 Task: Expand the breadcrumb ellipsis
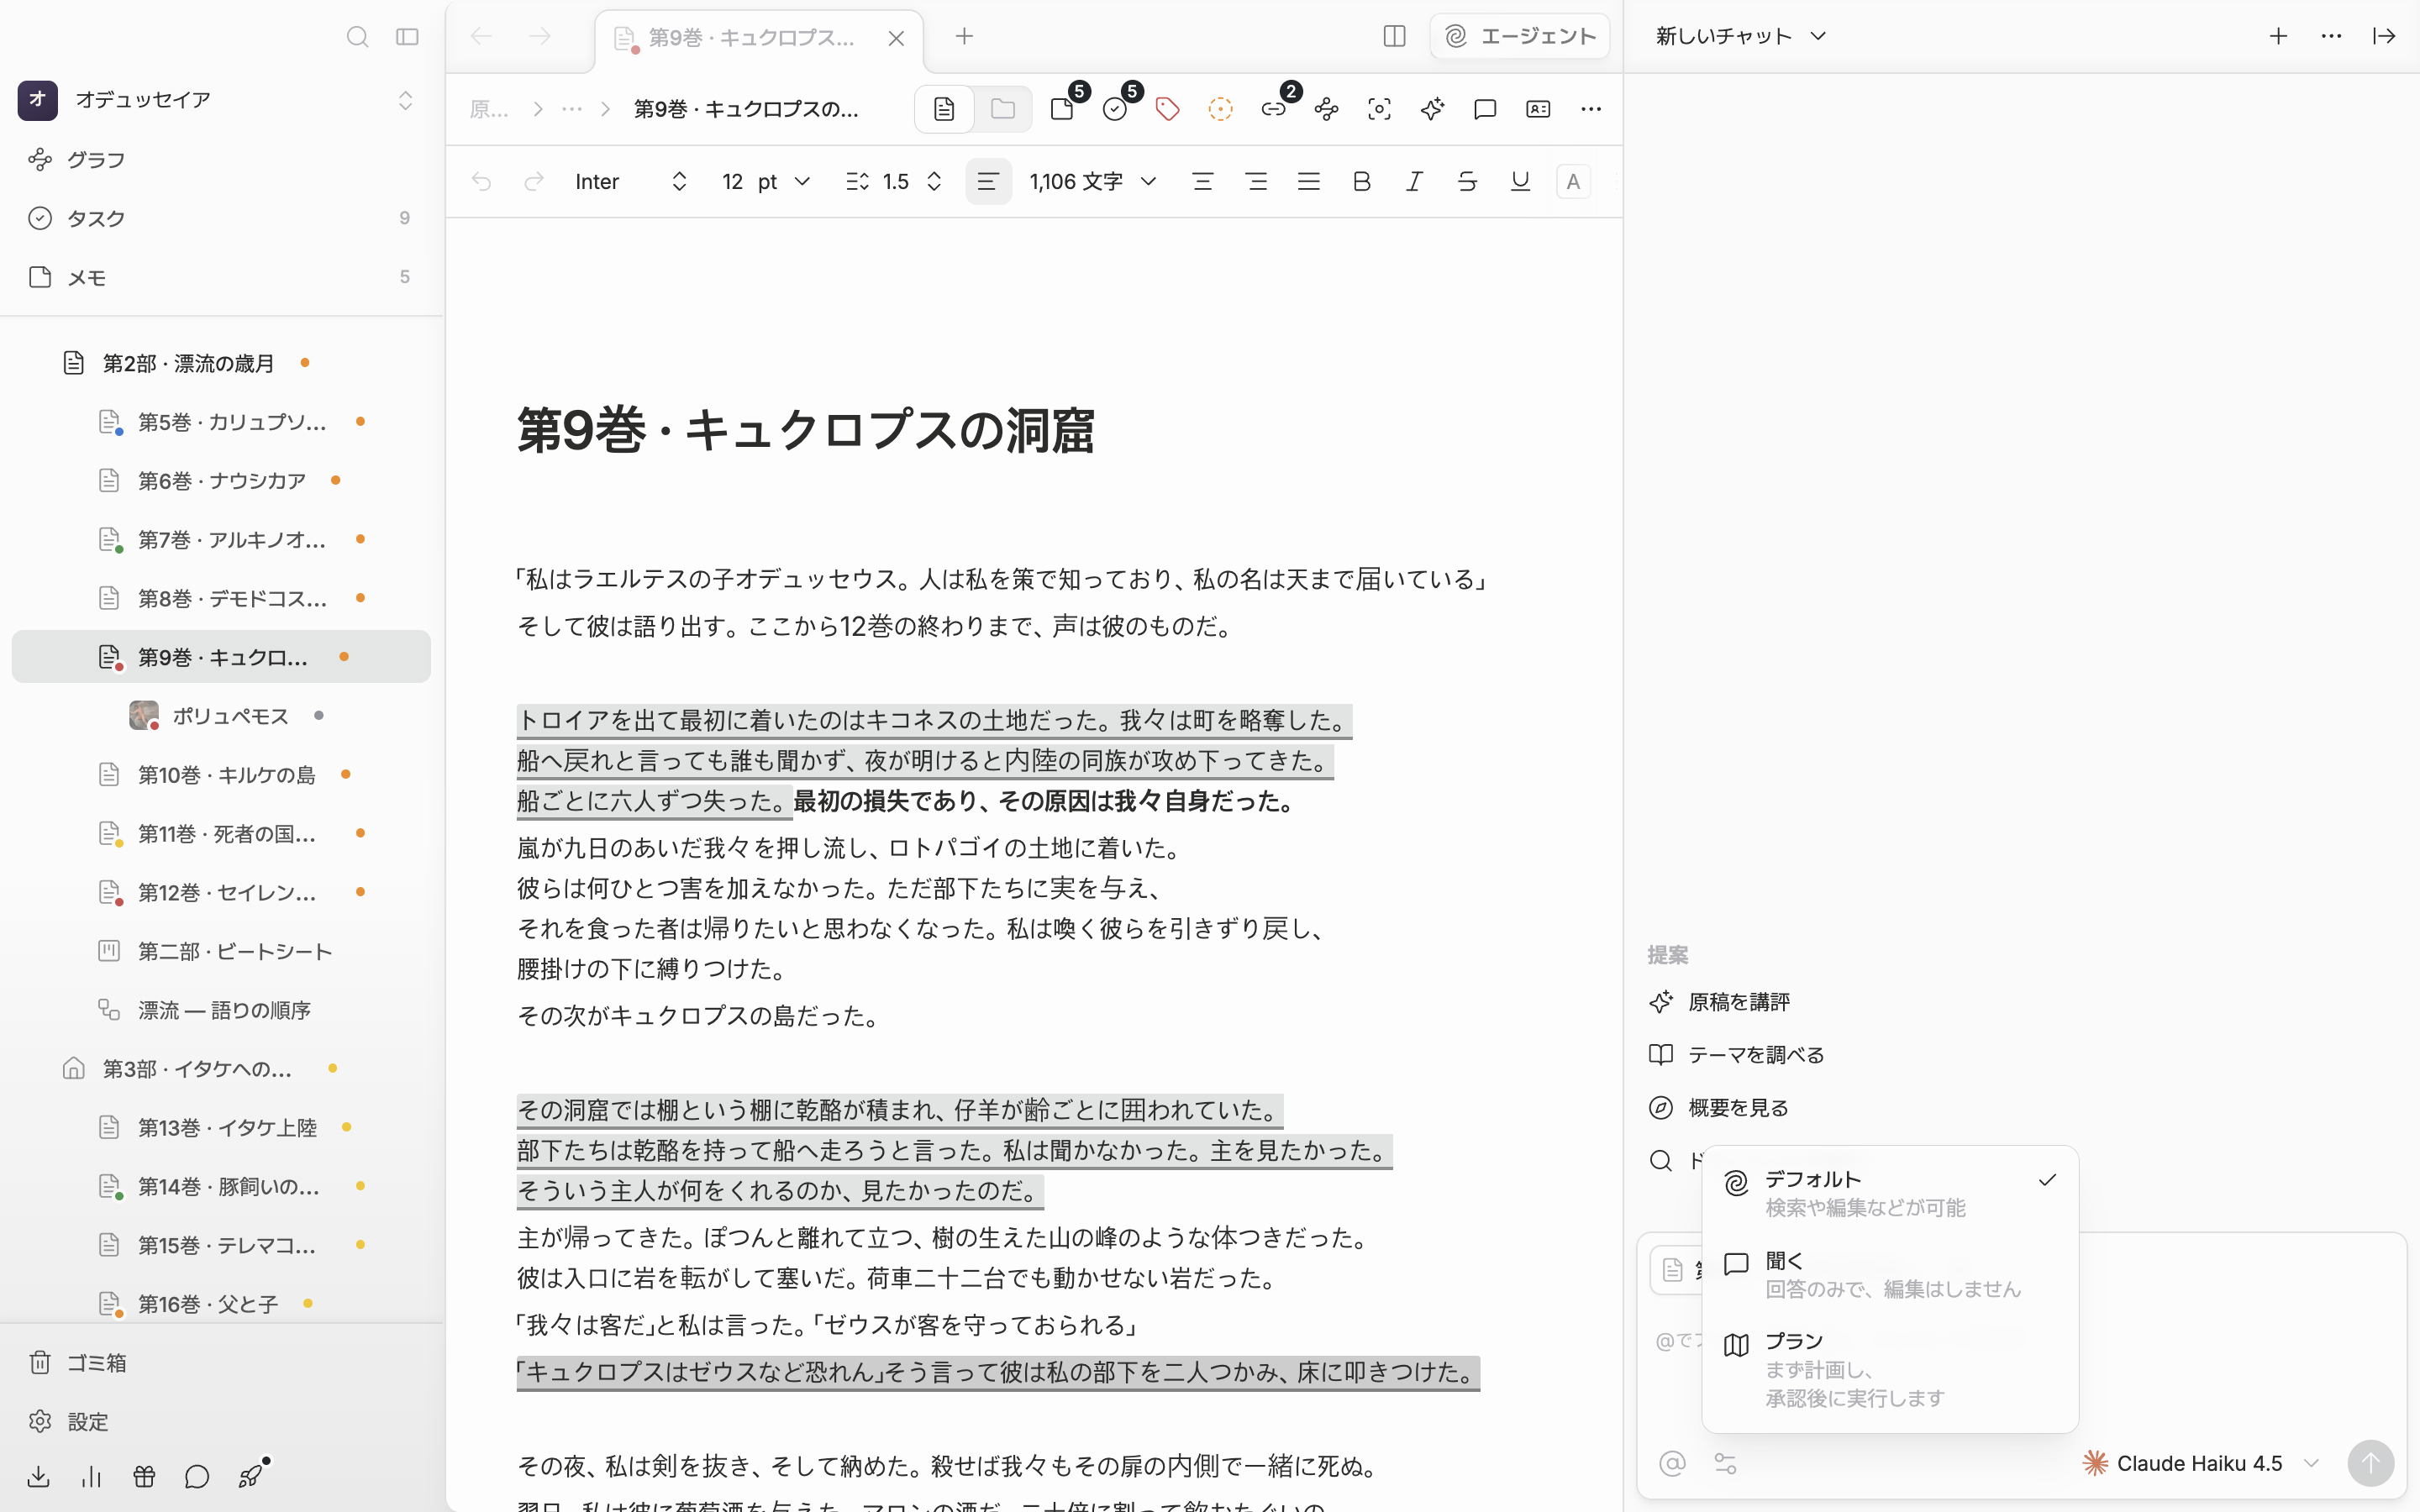[572, 109]
